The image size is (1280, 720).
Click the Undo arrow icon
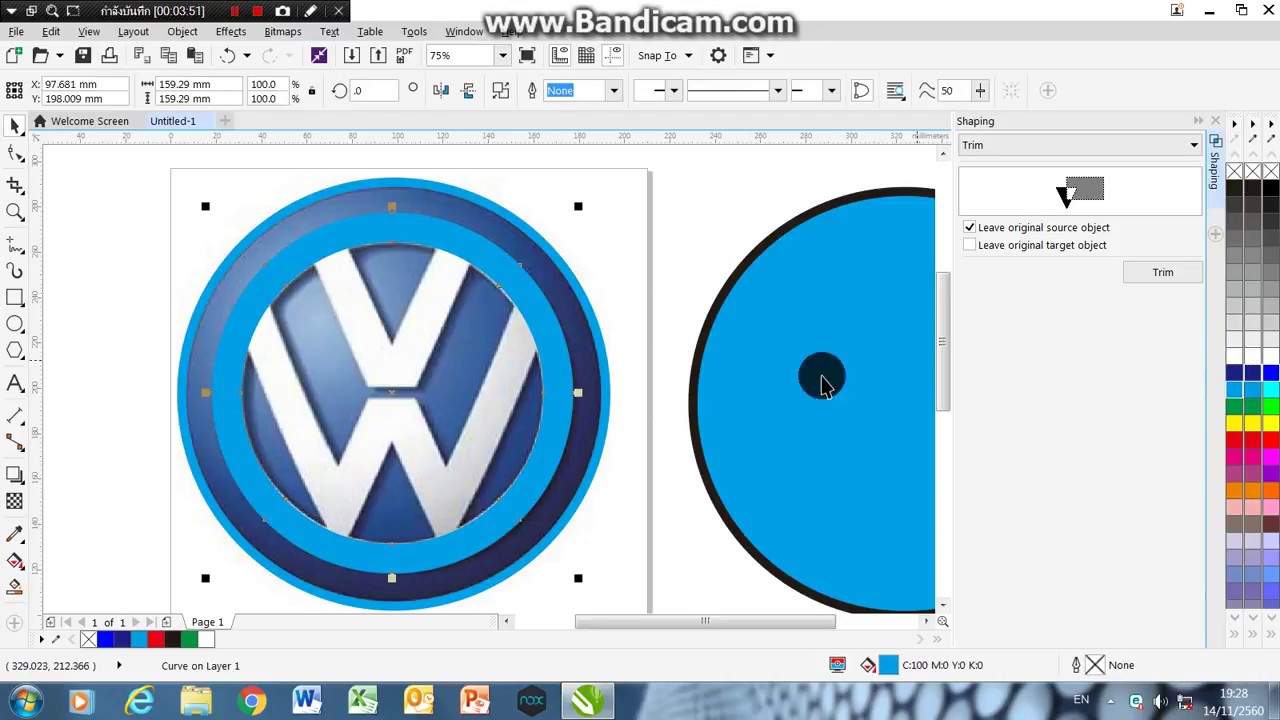click(228, 56)
